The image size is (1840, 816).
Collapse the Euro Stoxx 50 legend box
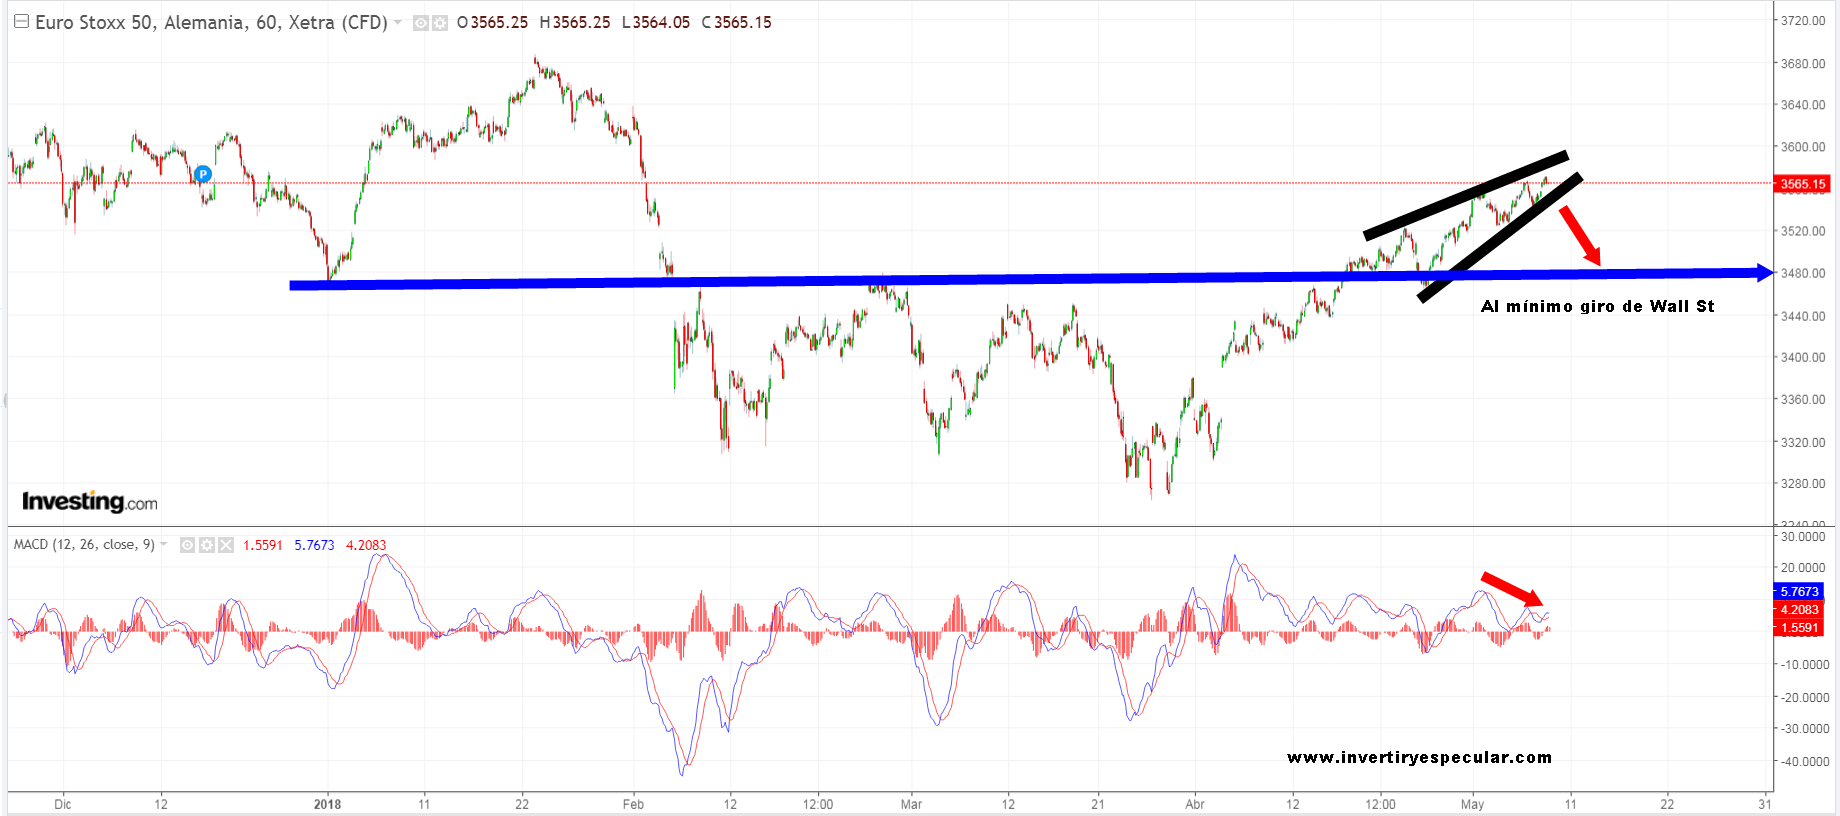click(21, 22)
